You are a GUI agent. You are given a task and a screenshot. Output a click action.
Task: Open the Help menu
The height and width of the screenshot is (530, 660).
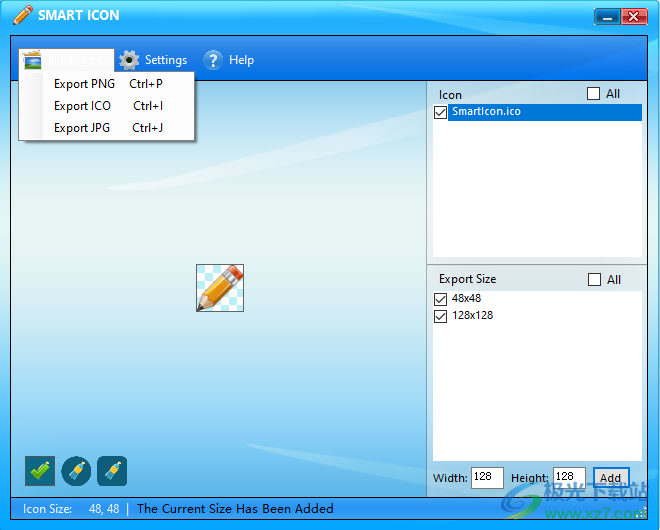(x=229, y=60)
